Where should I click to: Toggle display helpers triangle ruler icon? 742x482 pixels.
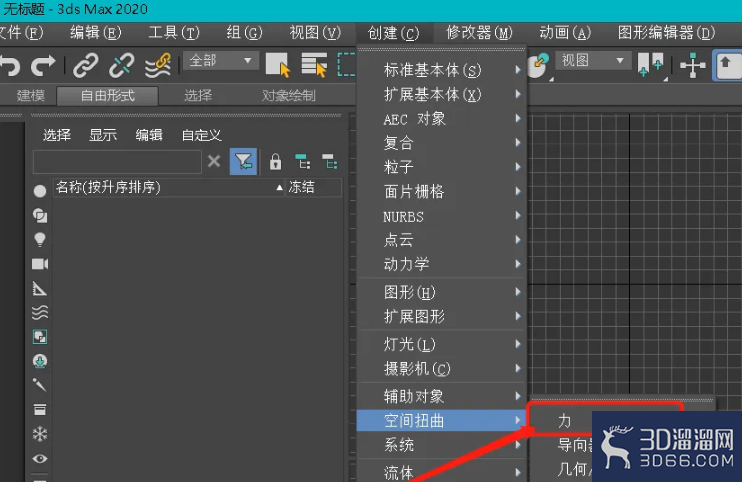pos(40,289)
